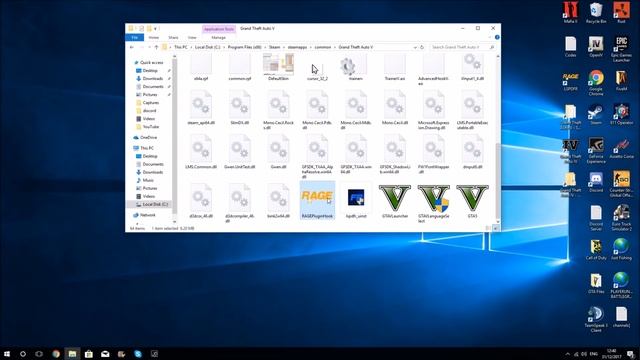Image resolution: width=640 pixels, height=360 pixels.
Task: Switch to the View ribbon tab
Action: click(x=192, y=38)
